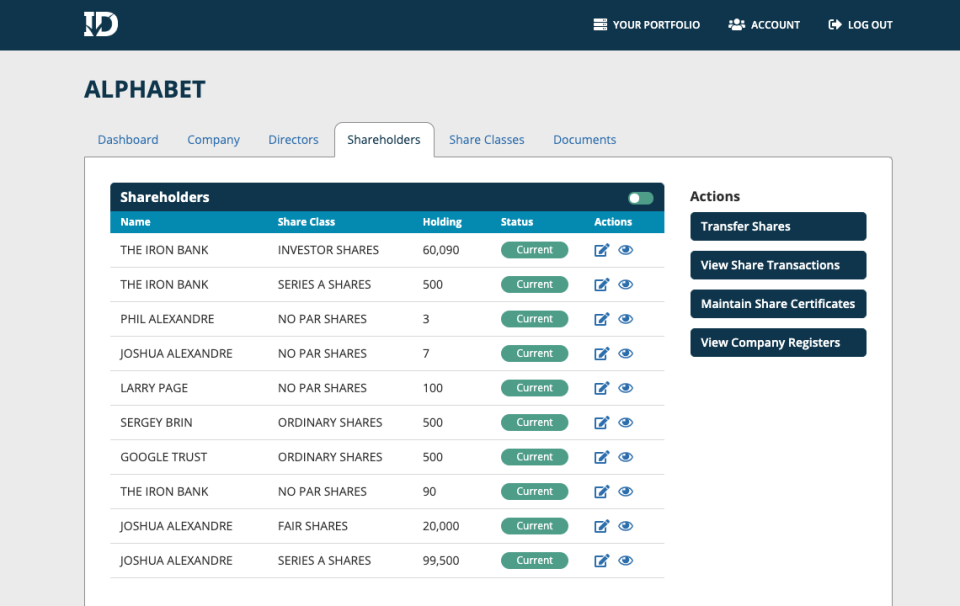This screenshot has width=960, height=606.
Task: Click the Account icon in the header
Action: pos(737,24)
